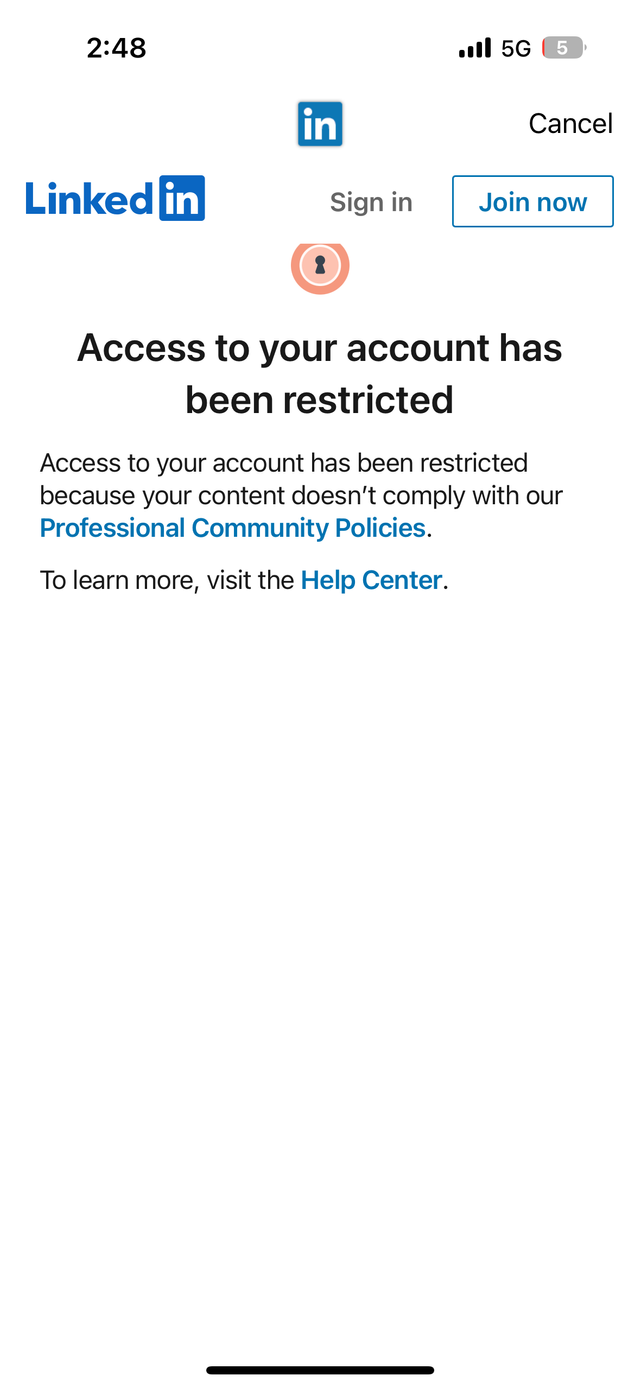Tap the cellular signal bars icon
The height and width of the screenshot is (1387, 640).
475,48
